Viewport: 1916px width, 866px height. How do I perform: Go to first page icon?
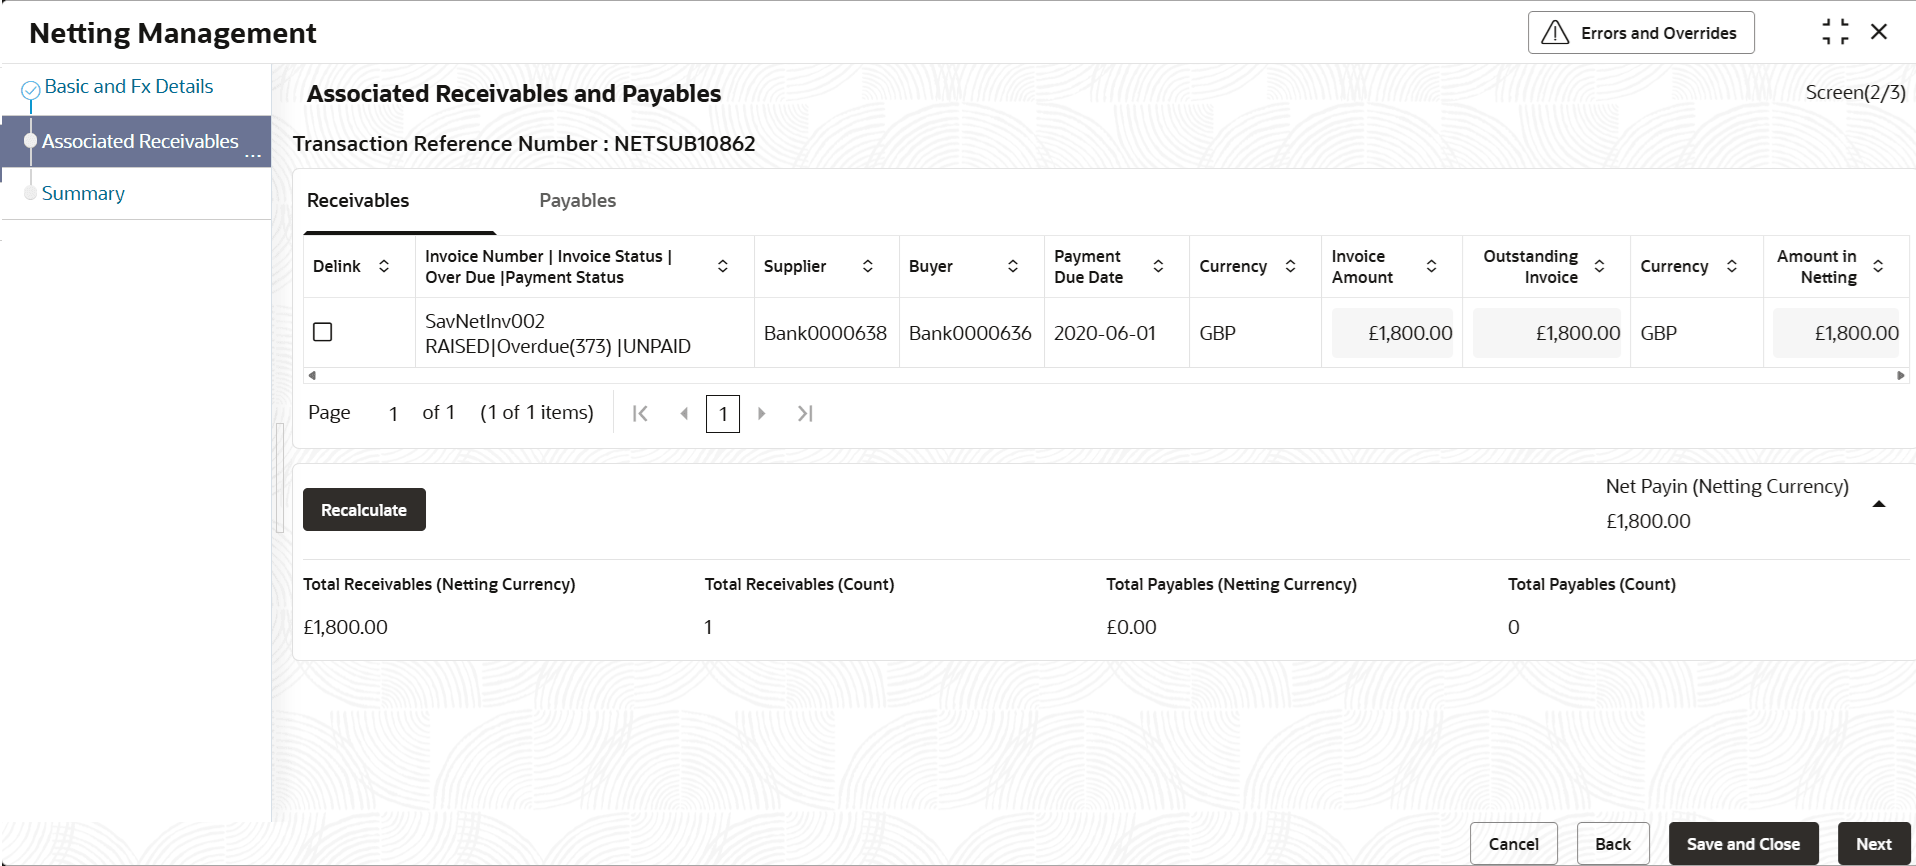[641, 414]
